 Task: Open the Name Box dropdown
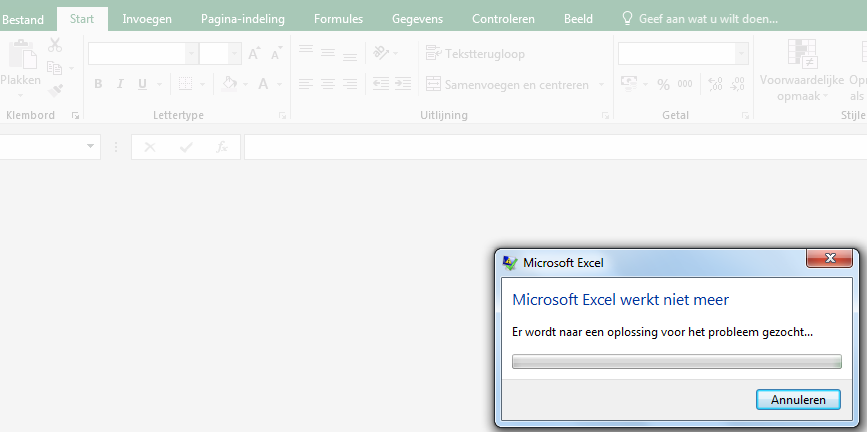[90, 147]
